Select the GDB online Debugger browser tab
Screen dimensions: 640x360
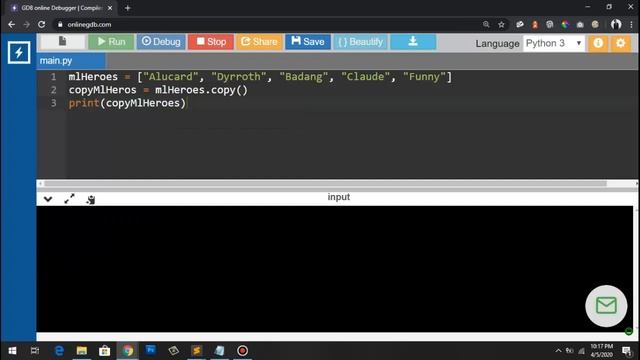[61, 8]
